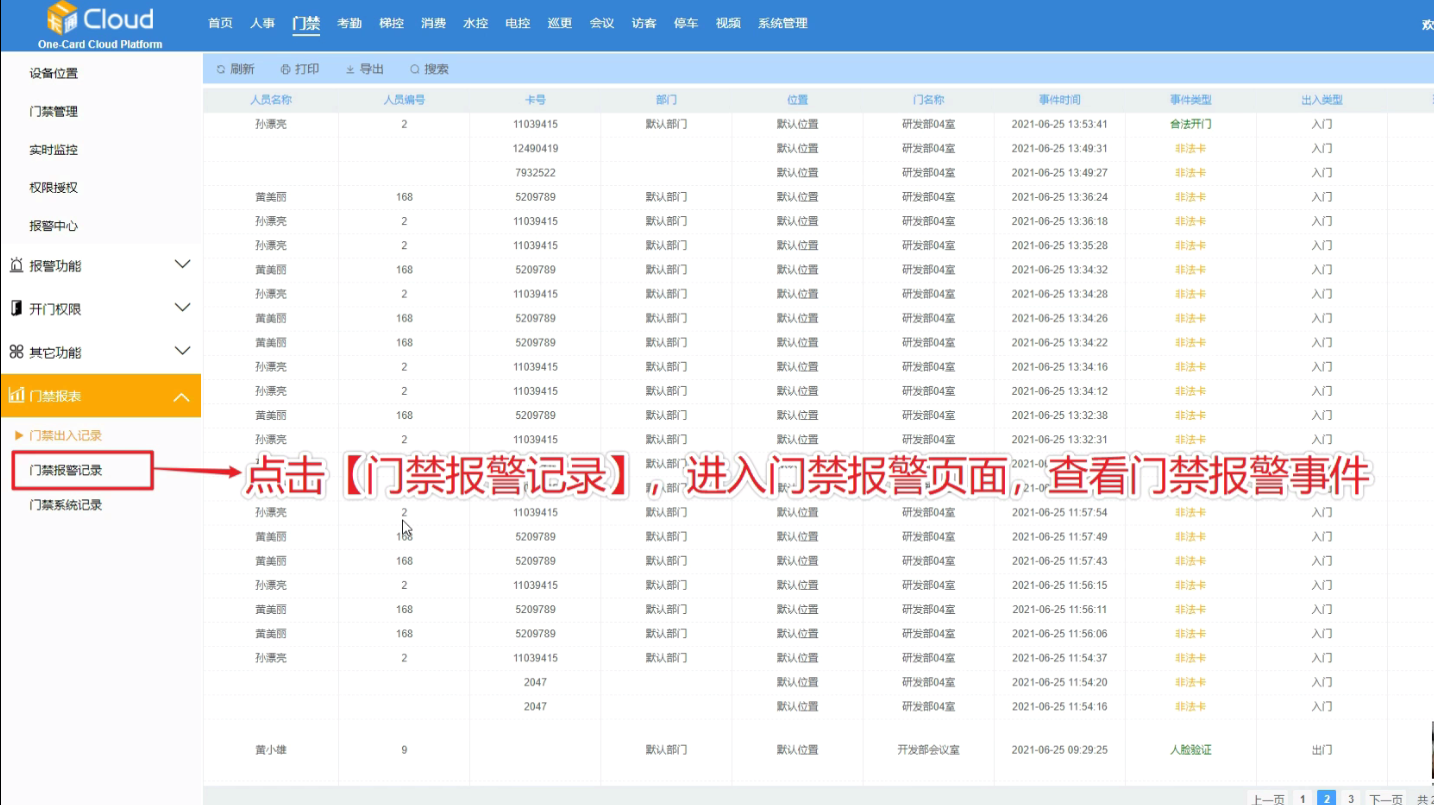This screenshot has width=1434, height=805.
Task: Click the 人员名称 column header
Action: point(271,100)
